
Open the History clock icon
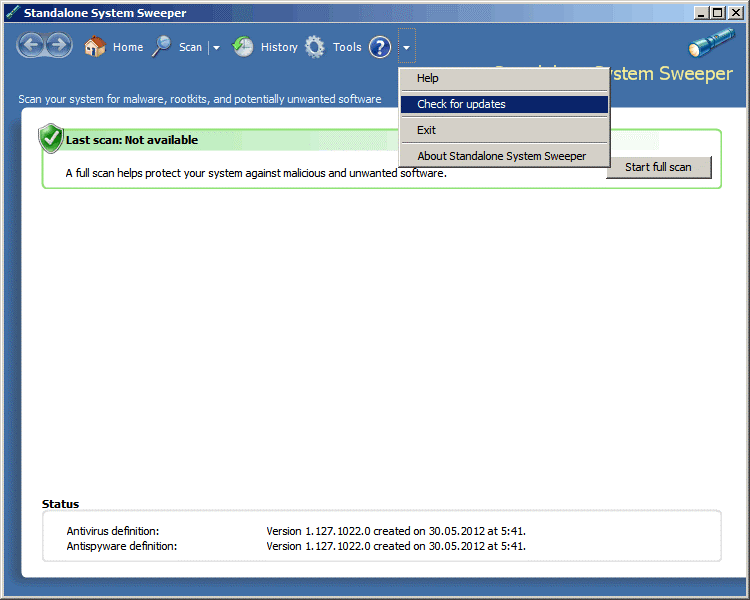click(x=243, y=46)
